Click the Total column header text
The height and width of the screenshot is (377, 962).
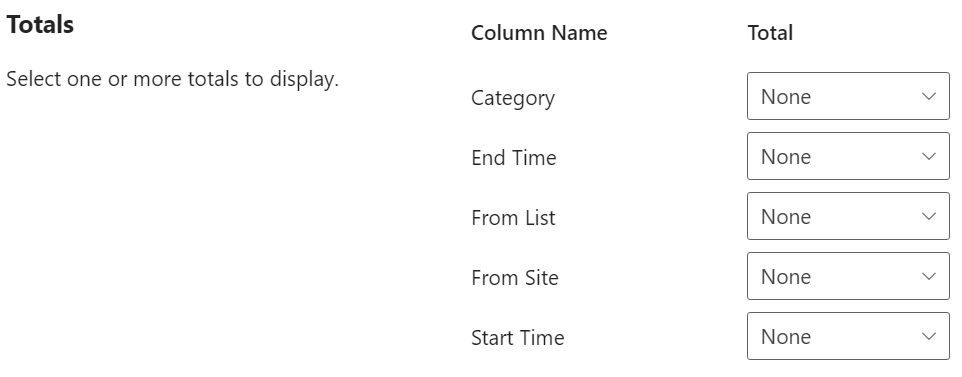coord(770,33)
